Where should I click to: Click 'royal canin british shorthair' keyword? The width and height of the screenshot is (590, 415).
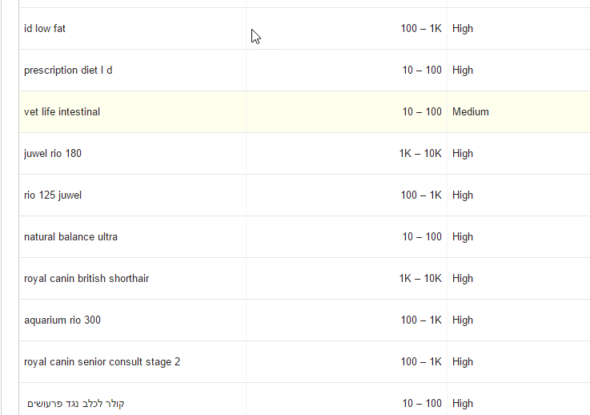pyautogui.click(x=87, y=278)
